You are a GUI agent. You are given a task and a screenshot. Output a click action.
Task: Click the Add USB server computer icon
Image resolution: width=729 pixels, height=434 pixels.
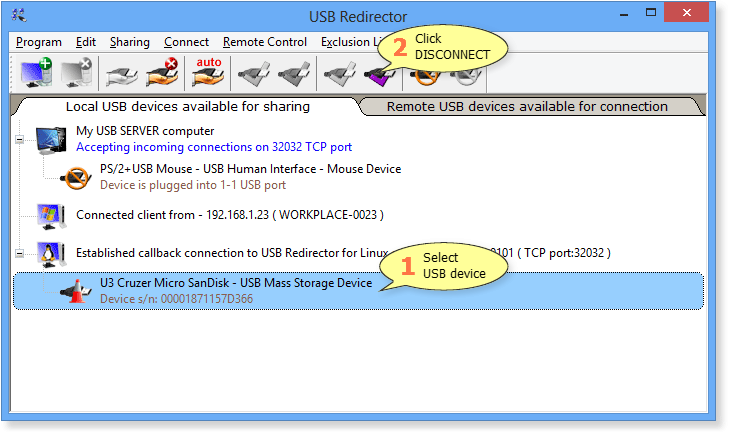pos(36,73)
